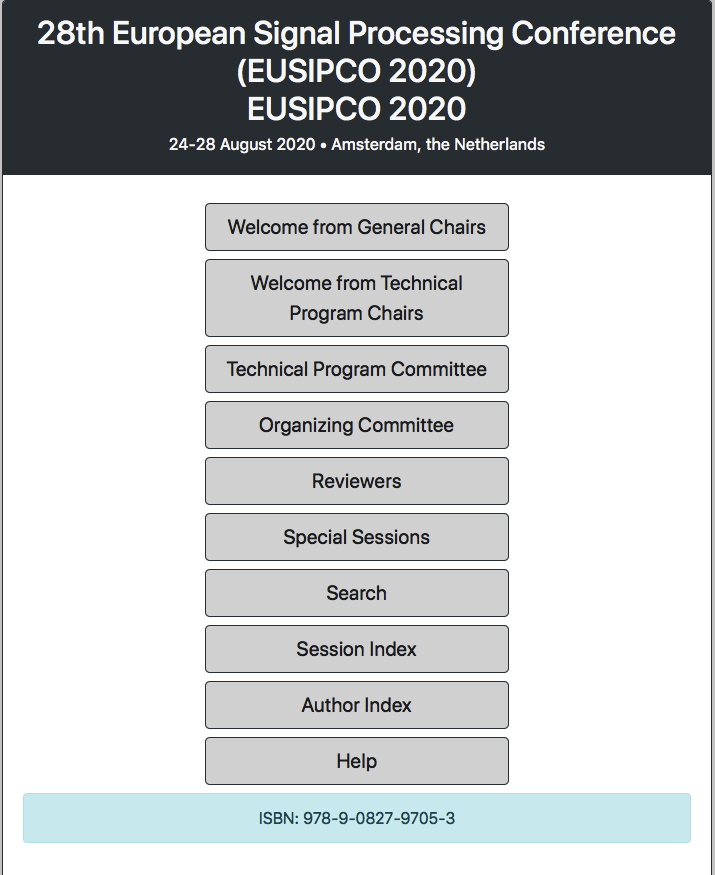Open the Help page
Viewport: 715px width, 875px height.
tap(357, 761)
